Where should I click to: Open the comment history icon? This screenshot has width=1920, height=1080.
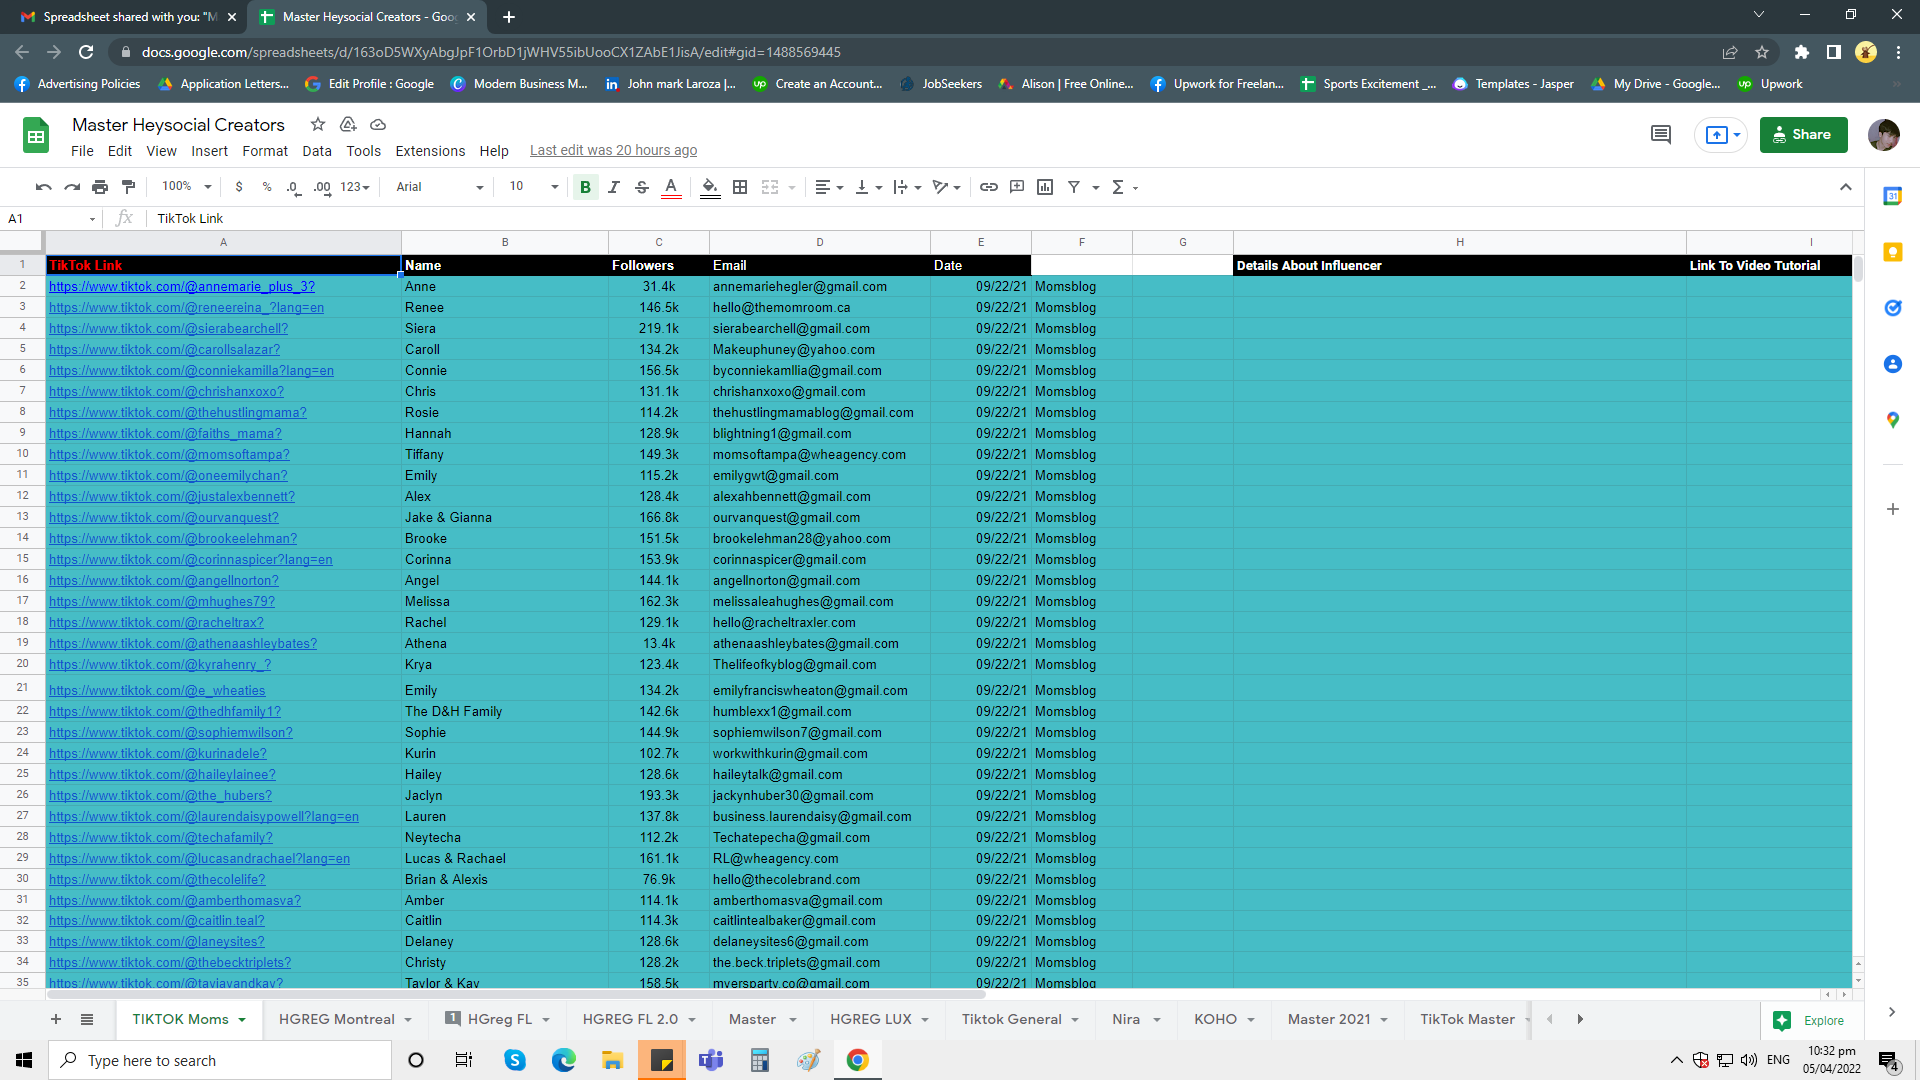[x=1660, y=134]
